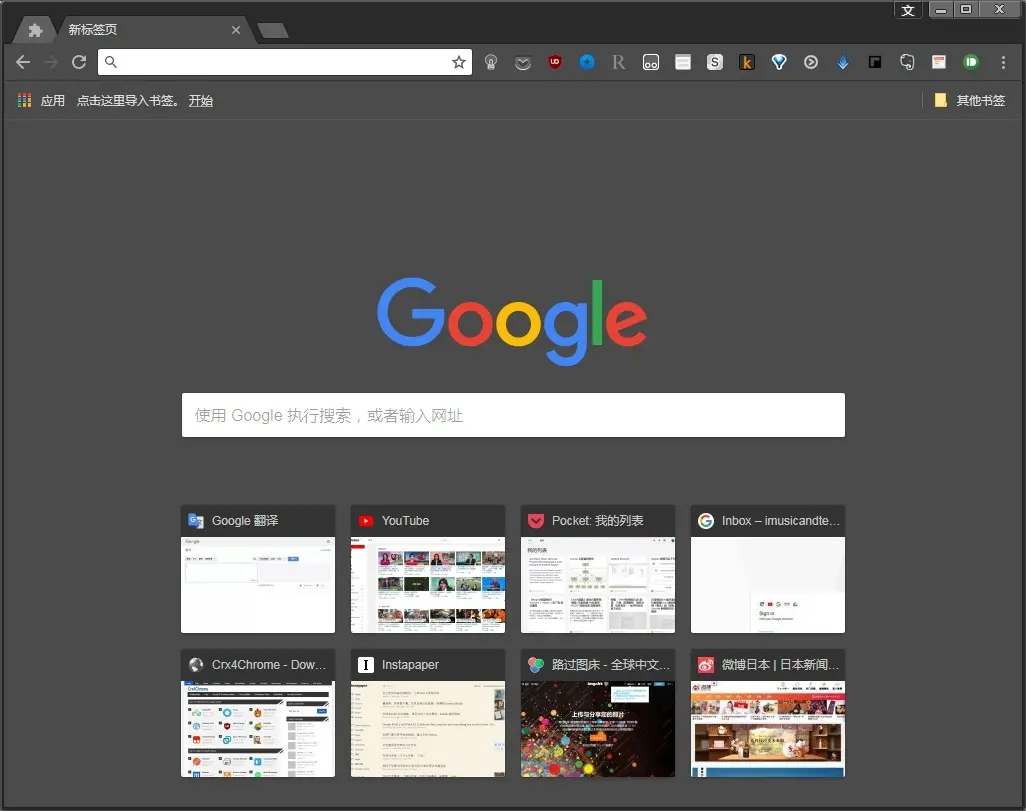Image resolution: width=1026 pixels, height=811 pixels.
Task: Click the circled arrow extension icon
Action: 811,62
